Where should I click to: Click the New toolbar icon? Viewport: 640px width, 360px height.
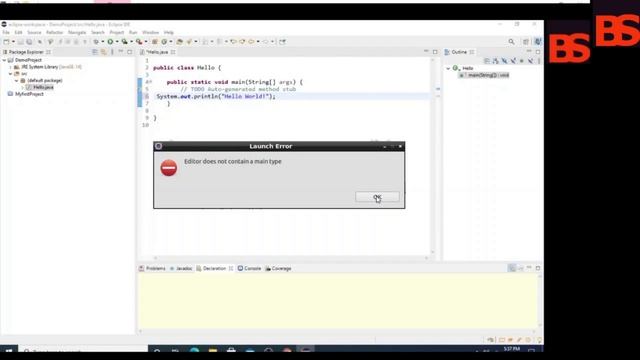[x=6, y=42]
